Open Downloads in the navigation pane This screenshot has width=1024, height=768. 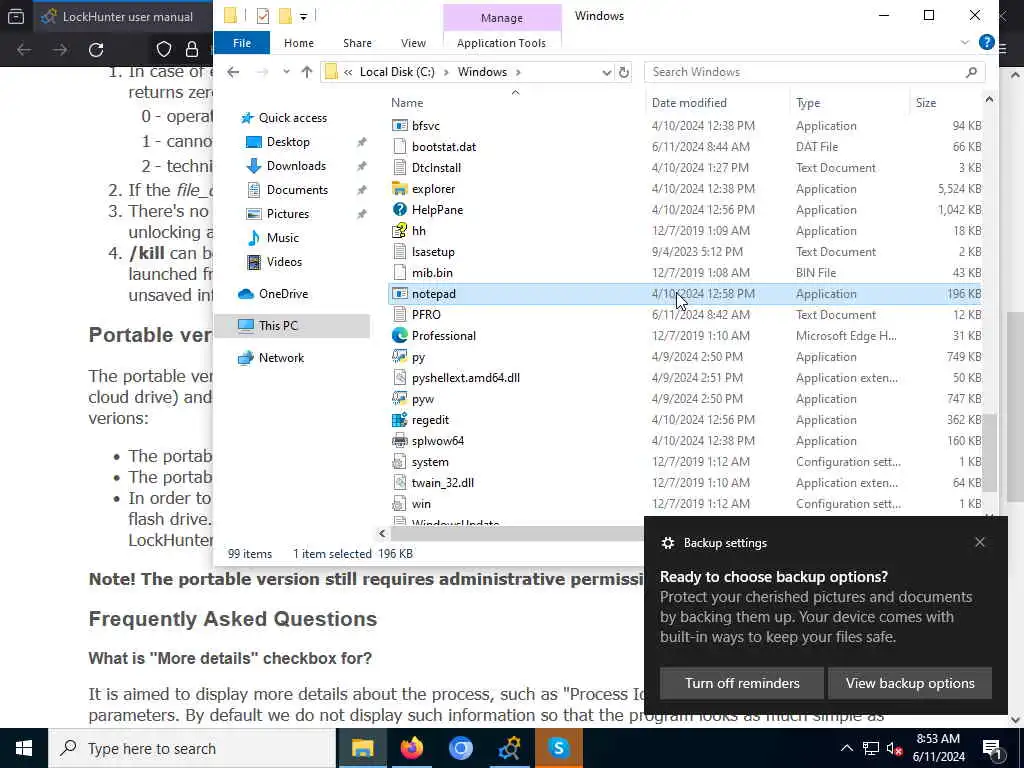(296, 166)
